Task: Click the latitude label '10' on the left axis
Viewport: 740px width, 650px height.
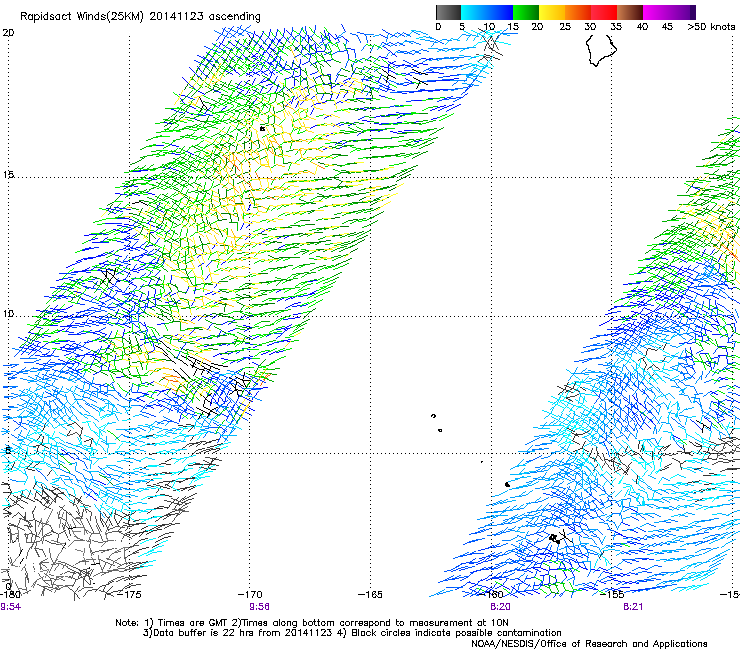Action: click(8, 314)
